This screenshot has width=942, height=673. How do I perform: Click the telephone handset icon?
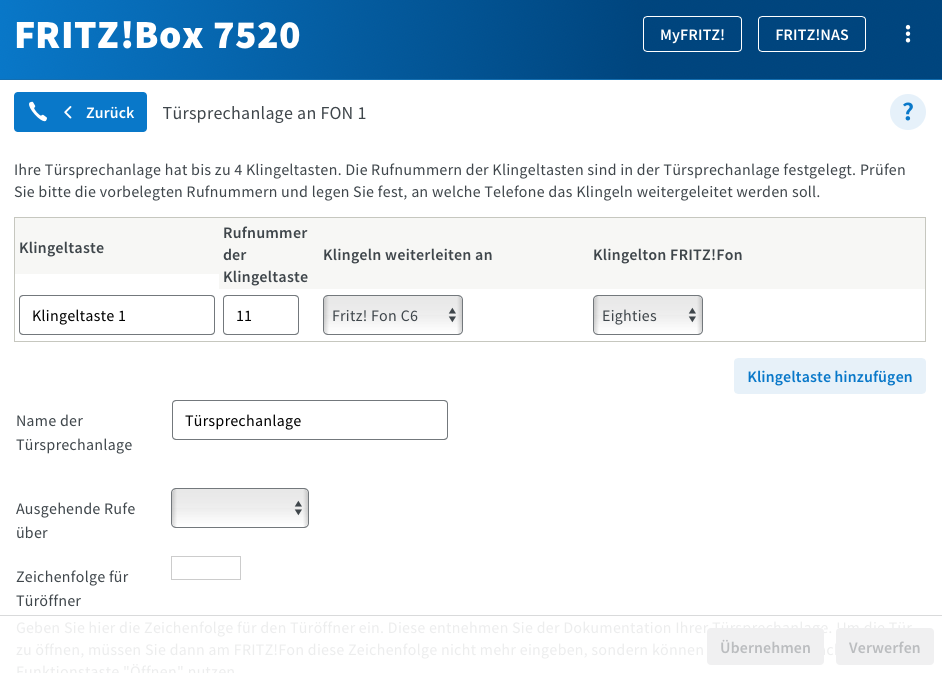point(38,112)
